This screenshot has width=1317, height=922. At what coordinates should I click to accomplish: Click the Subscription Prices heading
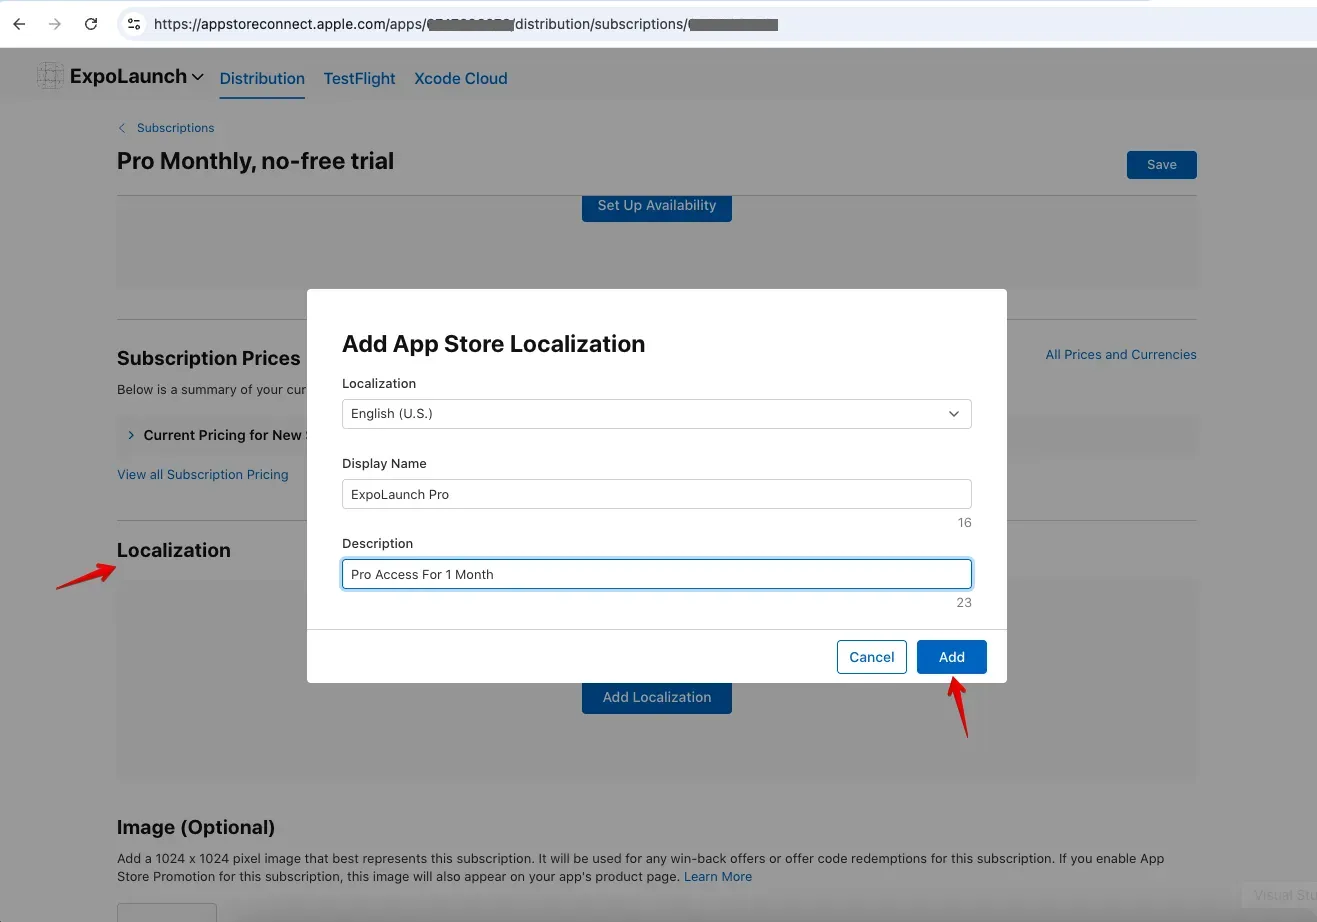point(209,358)
